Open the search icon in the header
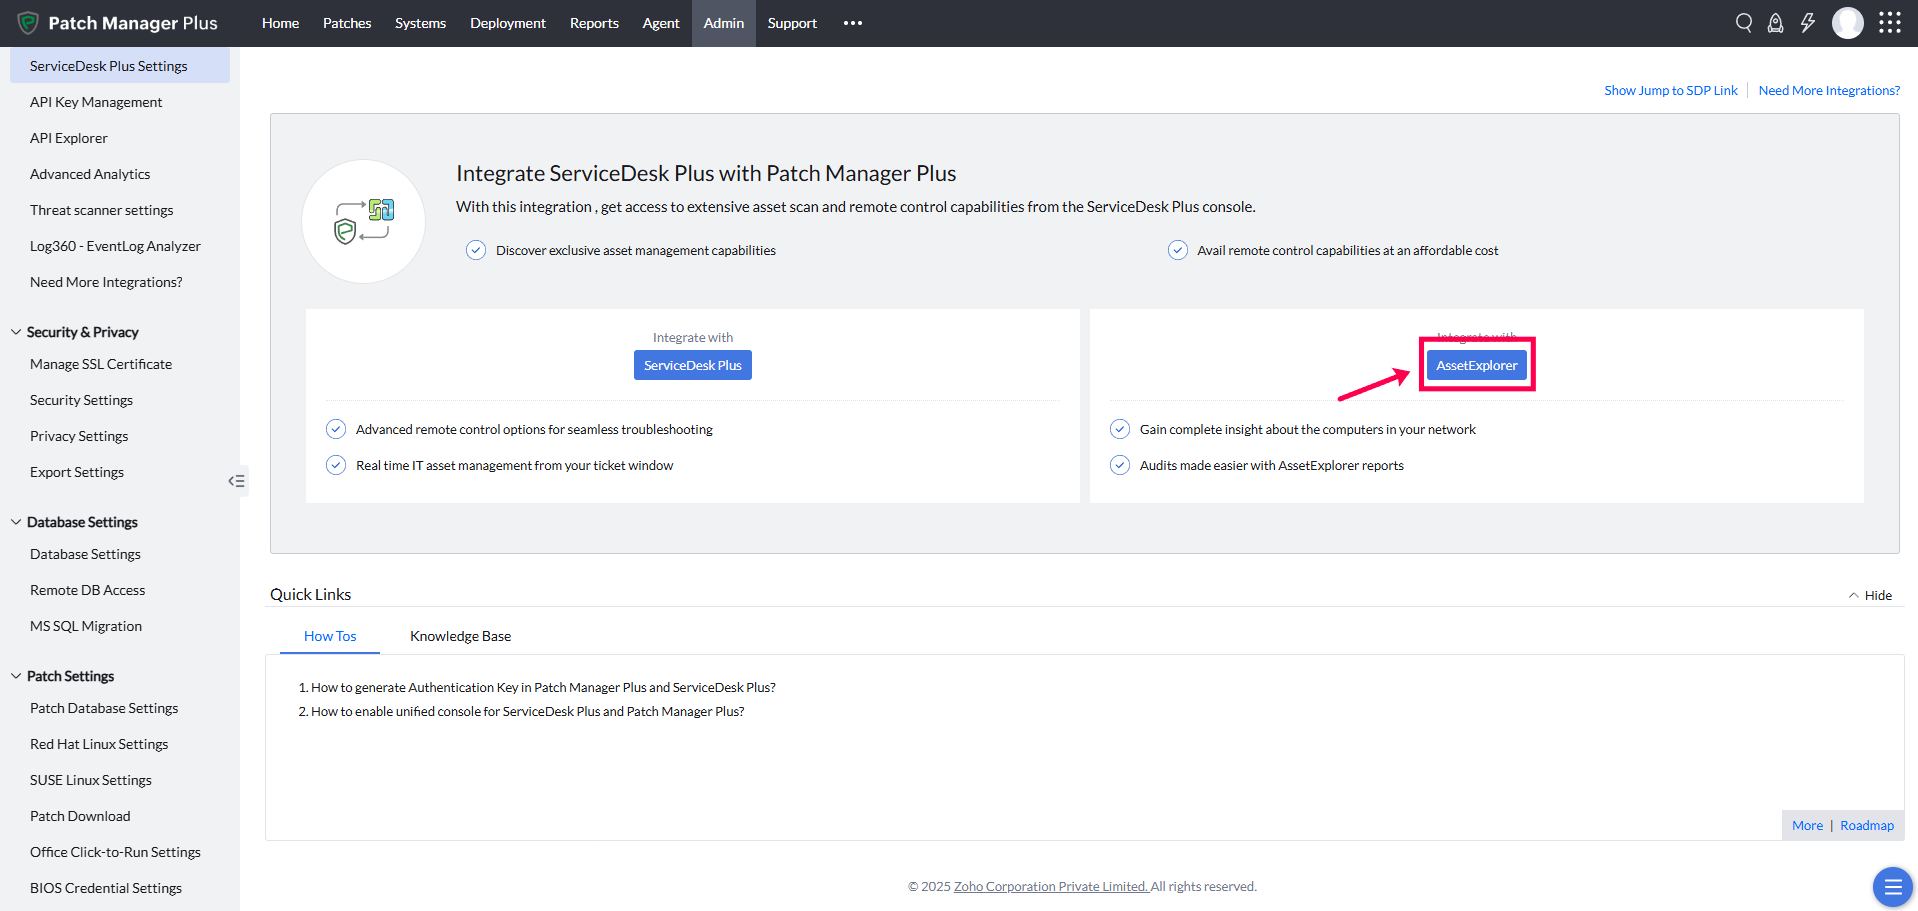The width and height of the screenshot is (1918, 911). (x=1744, y=23)
